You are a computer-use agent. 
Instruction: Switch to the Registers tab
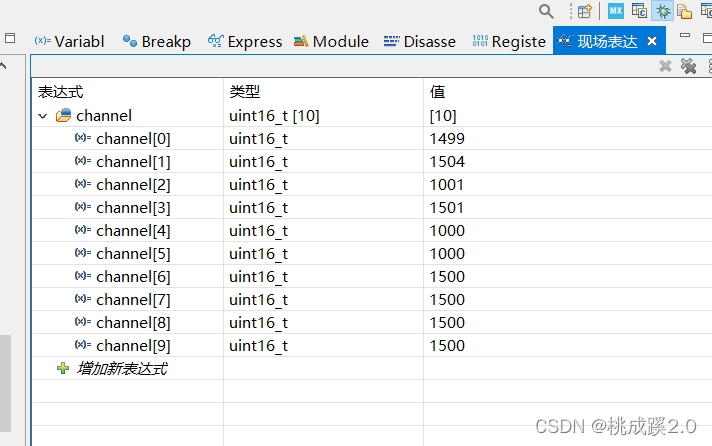click(509, 41)
